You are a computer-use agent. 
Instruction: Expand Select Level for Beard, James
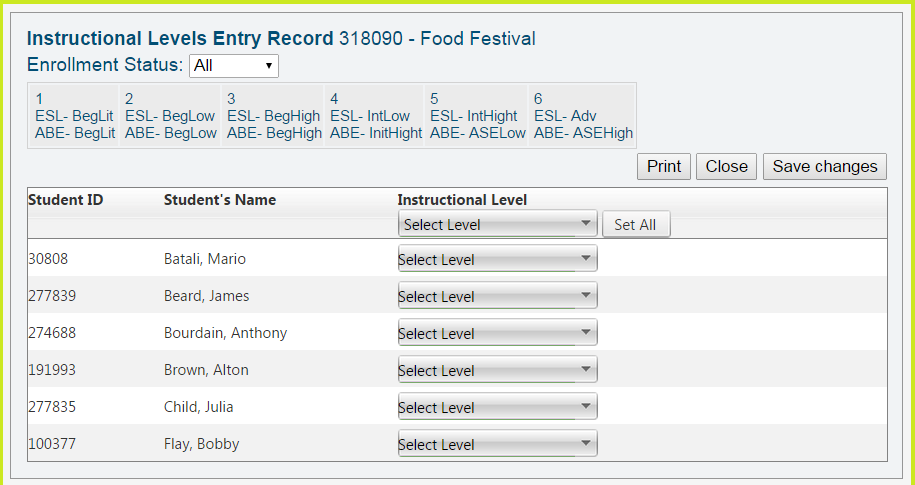497,297
